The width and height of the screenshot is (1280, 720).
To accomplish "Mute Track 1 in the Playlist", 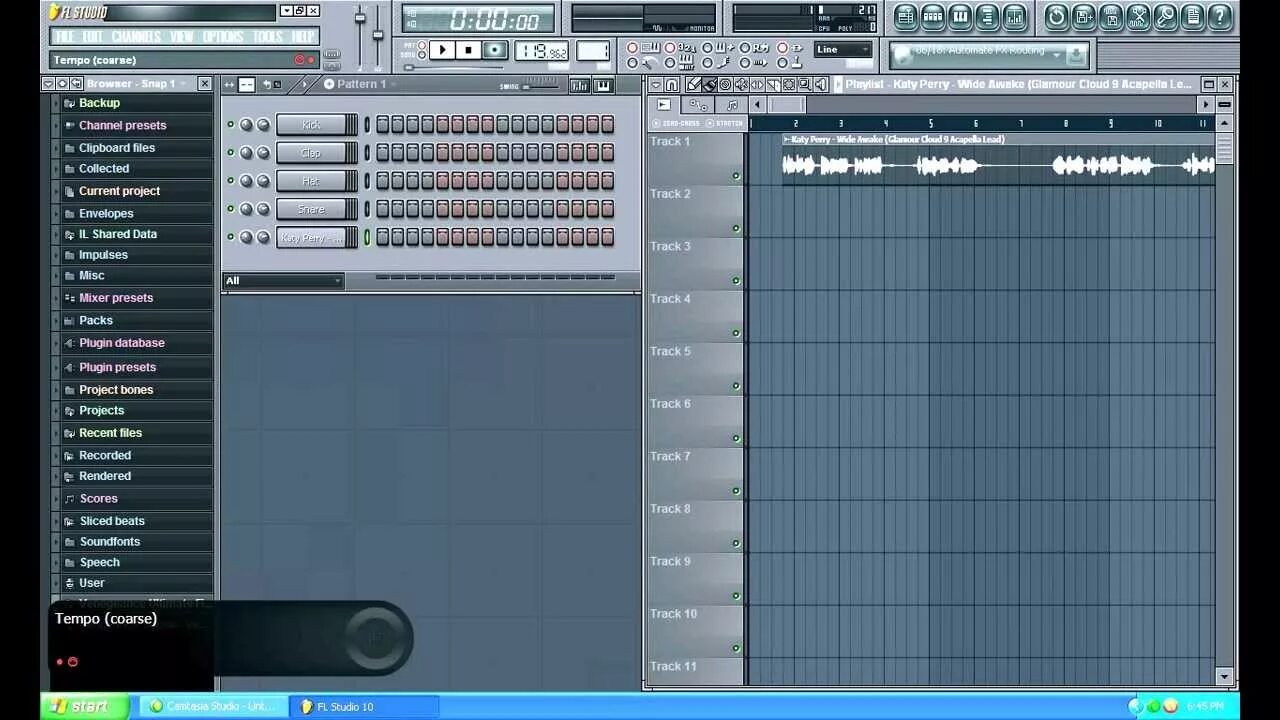I will coord(736,176).
